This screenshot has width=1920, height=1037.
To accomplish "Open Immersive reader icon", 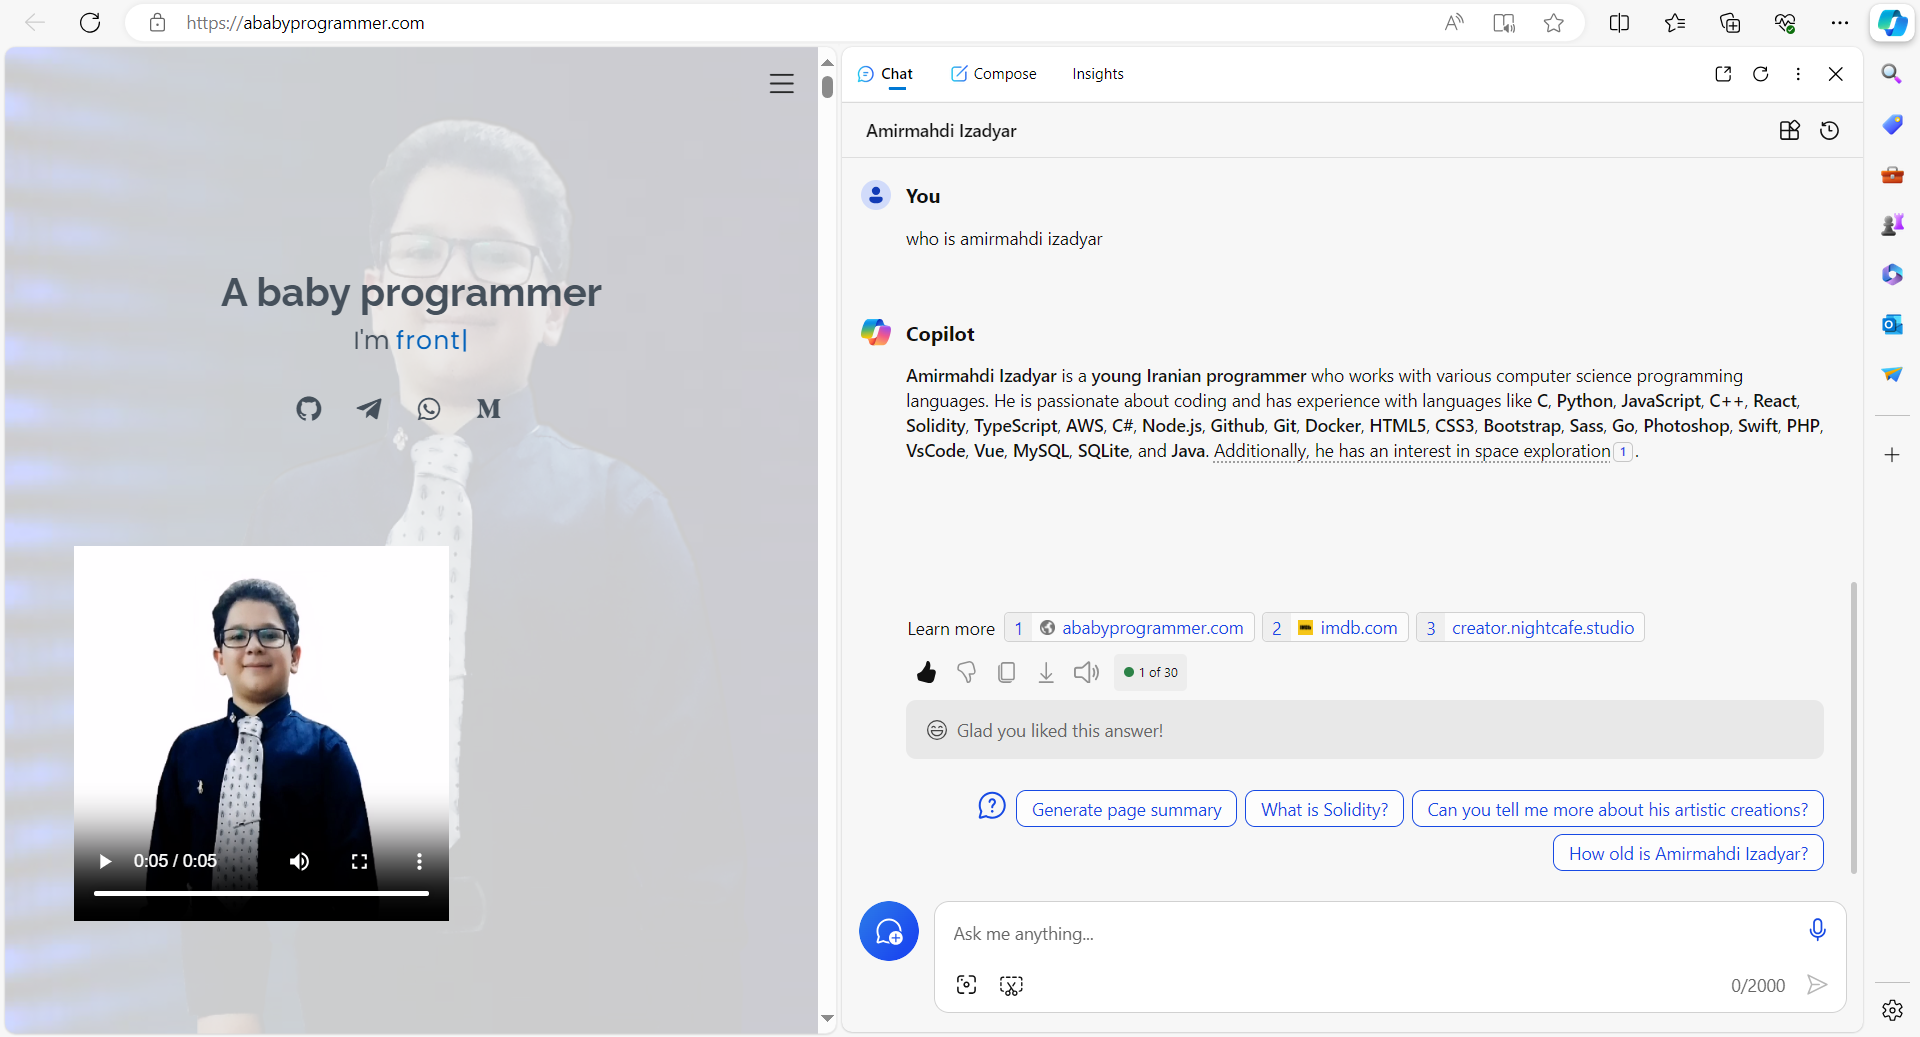I will pyautogui.click(x=1504, y=22).
